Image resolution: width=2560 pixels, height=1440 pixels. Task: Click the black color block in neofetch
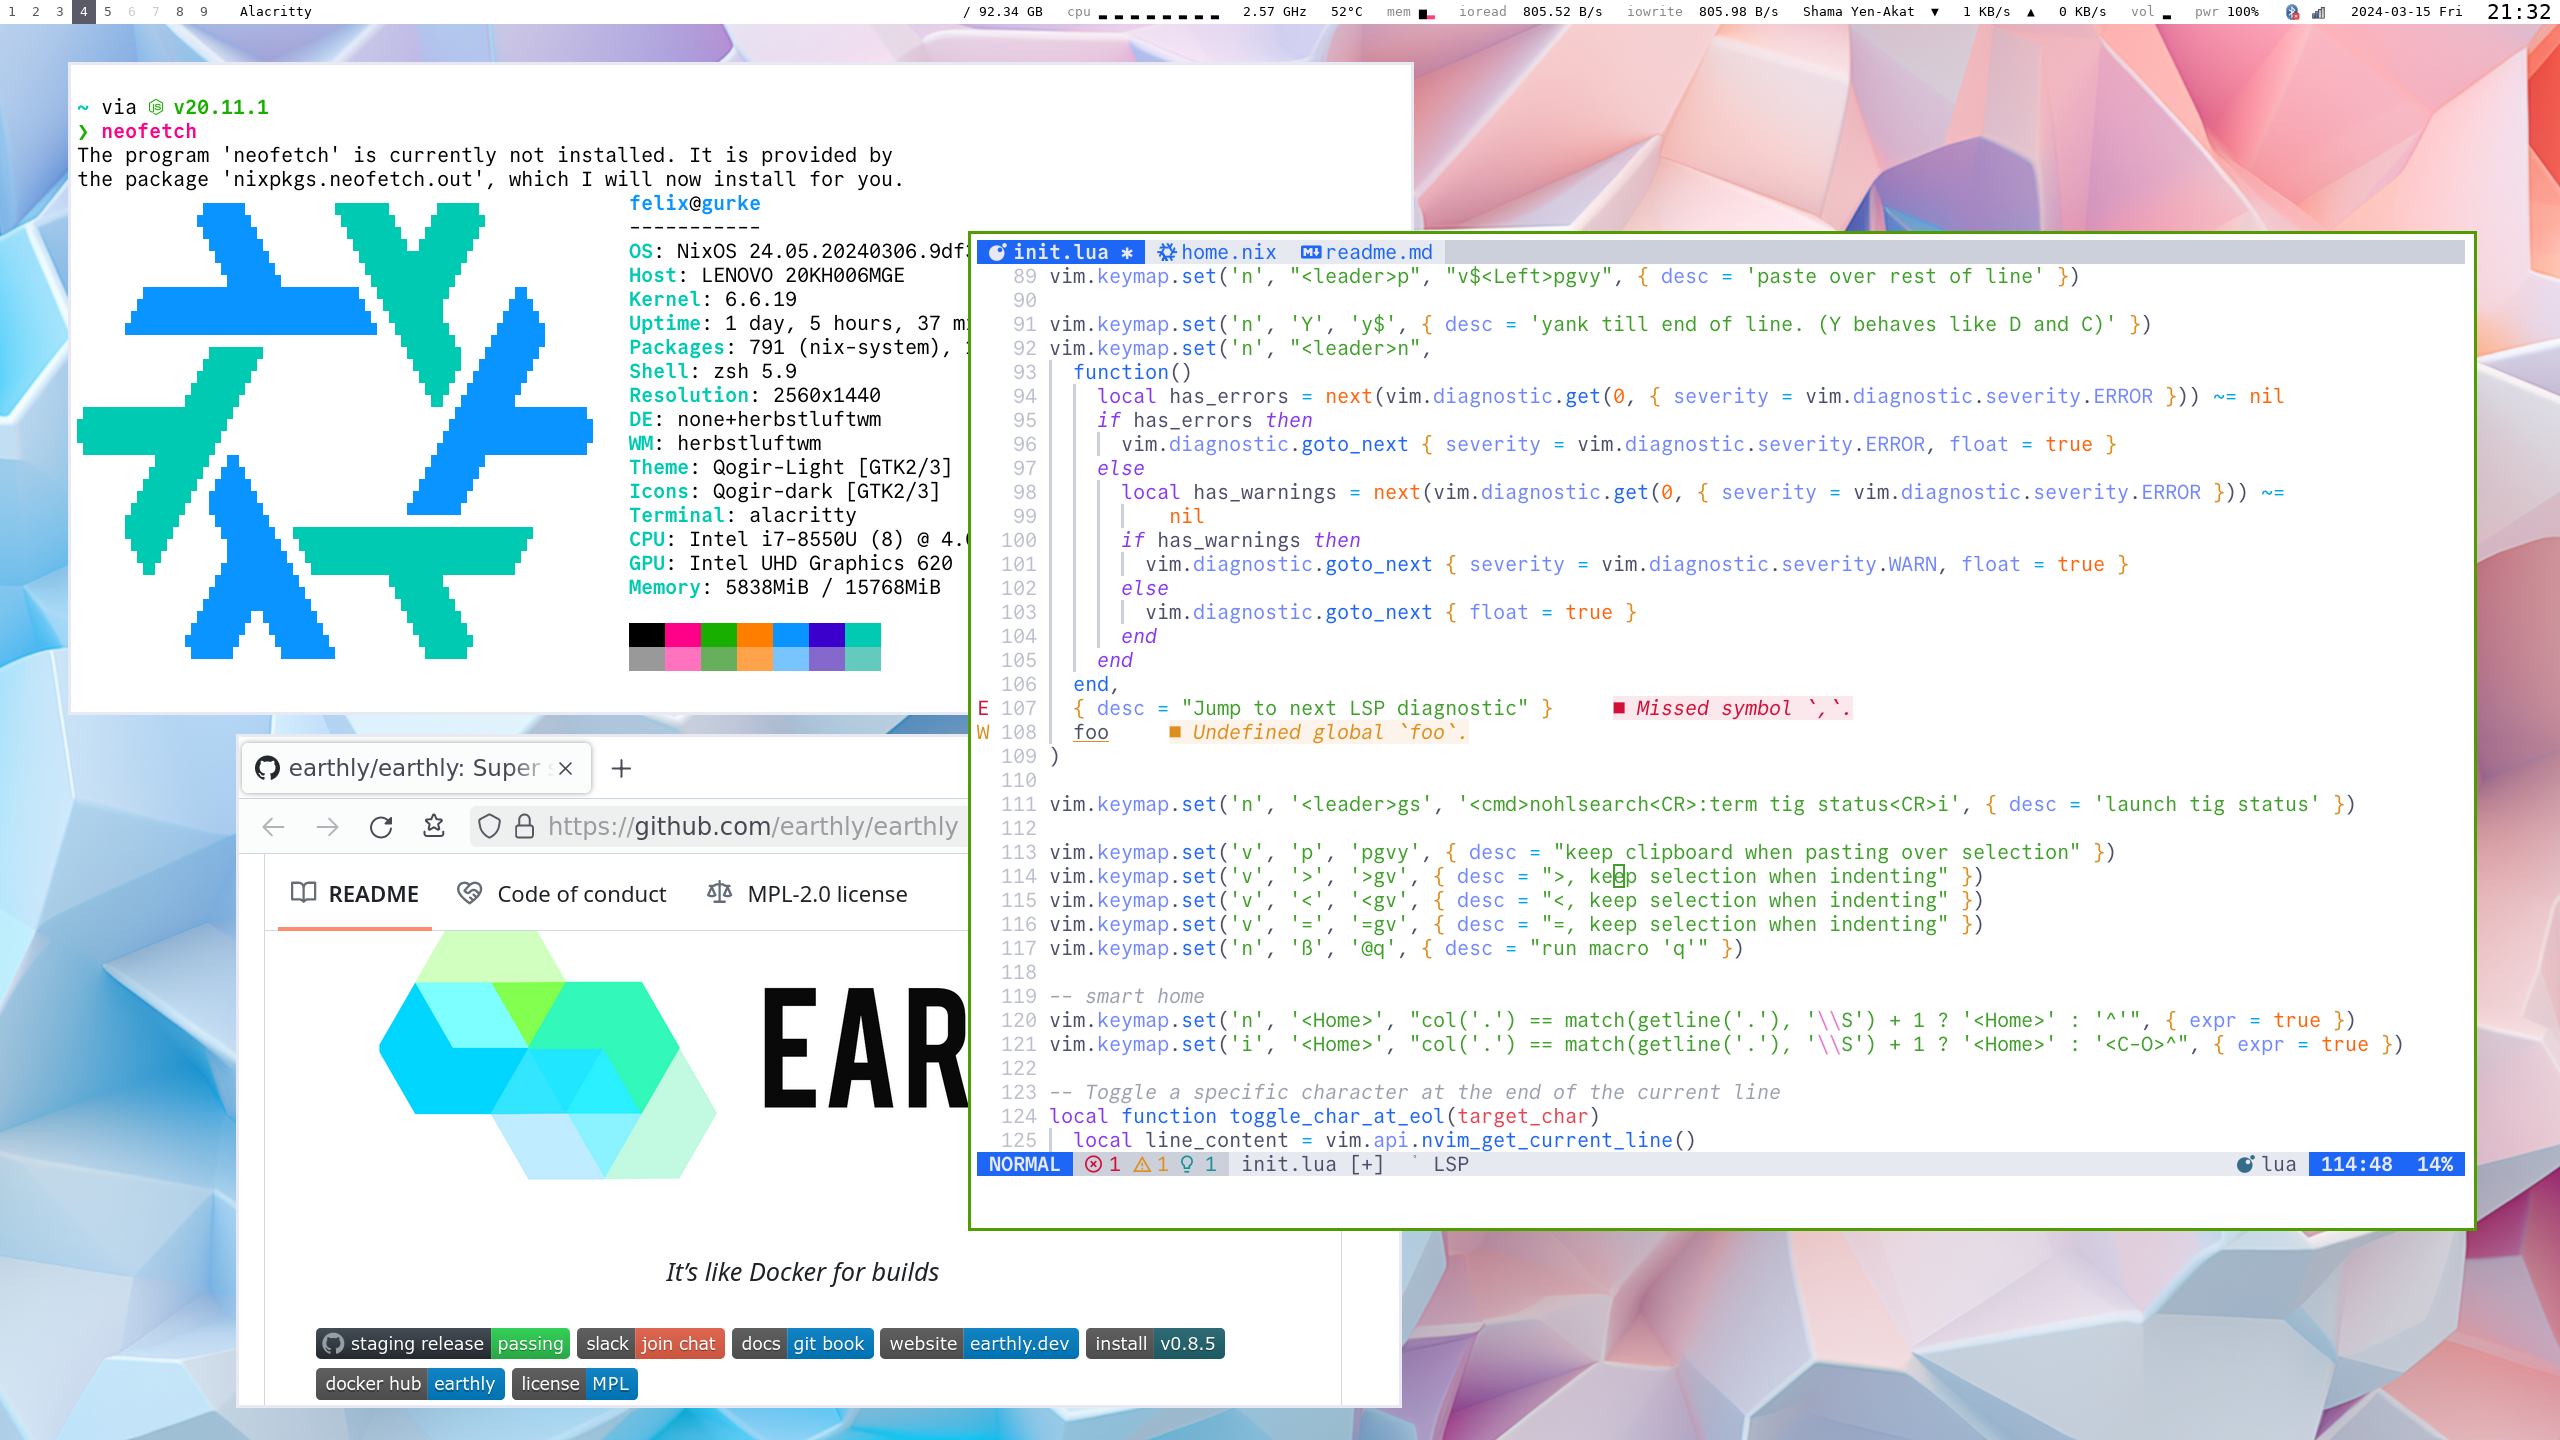(647, 634)
